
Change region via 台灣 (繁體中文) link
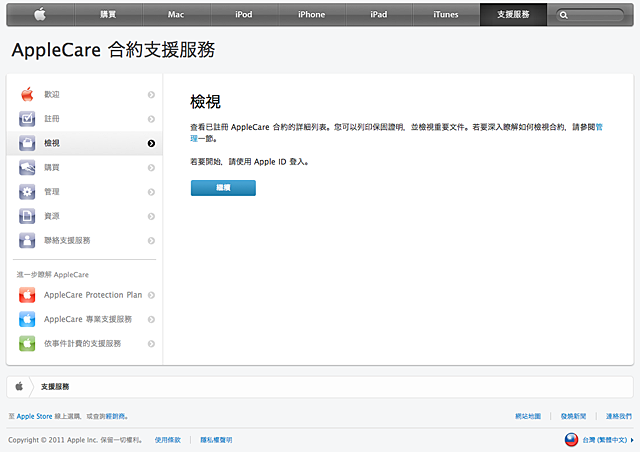click(x=607, y=440)
